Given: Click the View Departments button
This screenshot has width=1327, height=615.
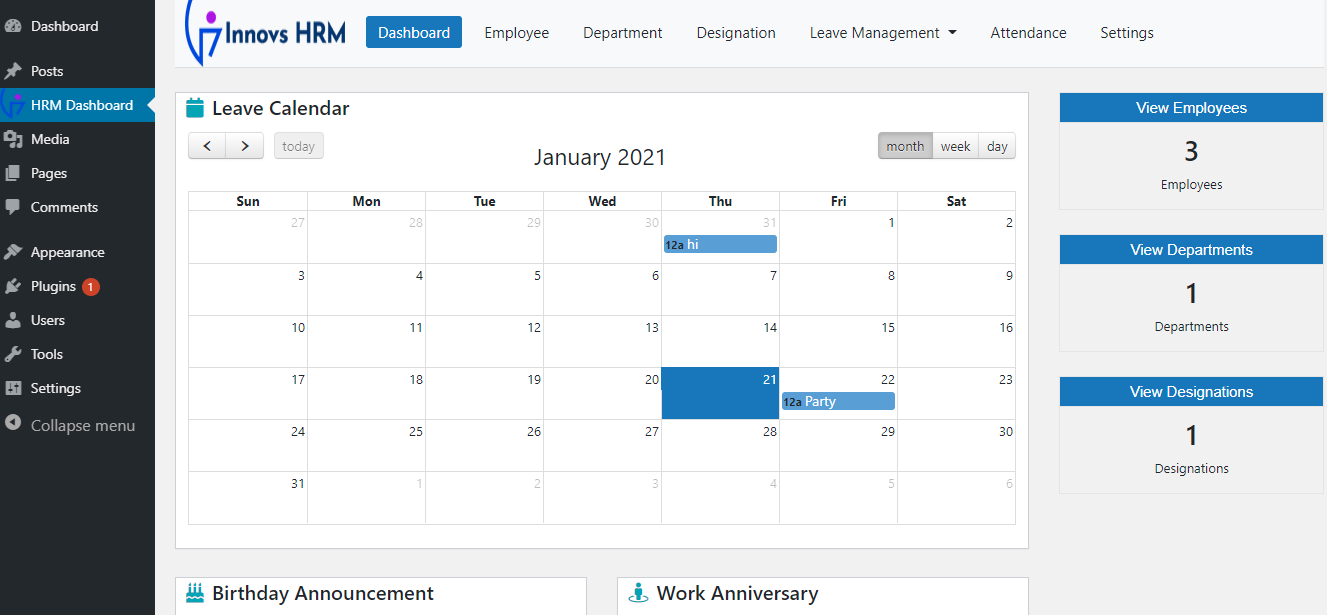Looking at the screenshot, I should coord(1191,250).
